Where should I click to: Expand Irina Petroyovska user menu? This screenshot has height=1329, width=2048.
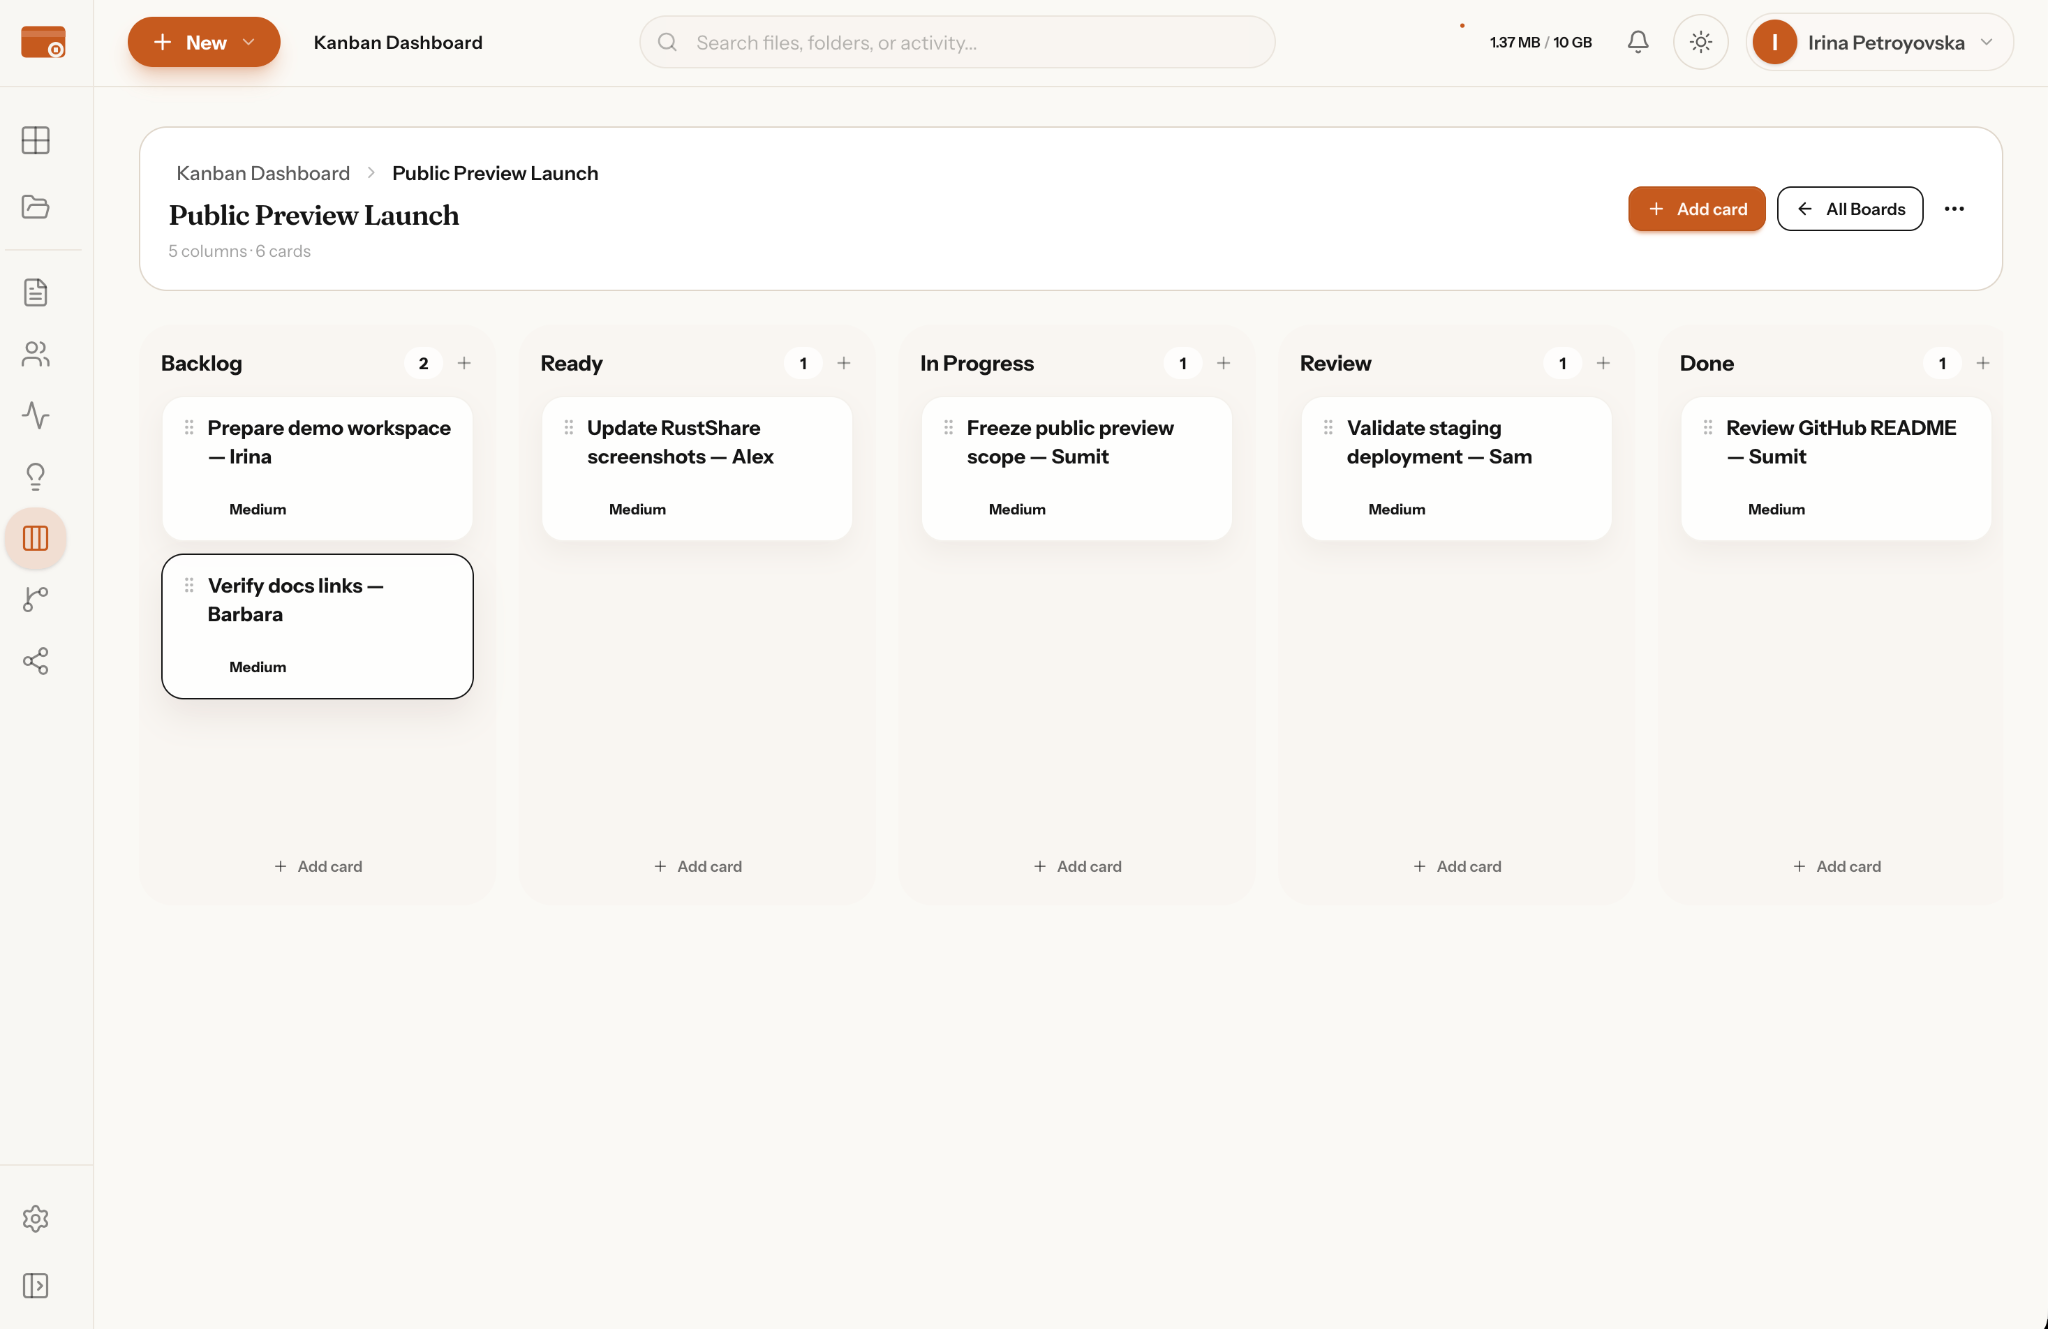1880,42
